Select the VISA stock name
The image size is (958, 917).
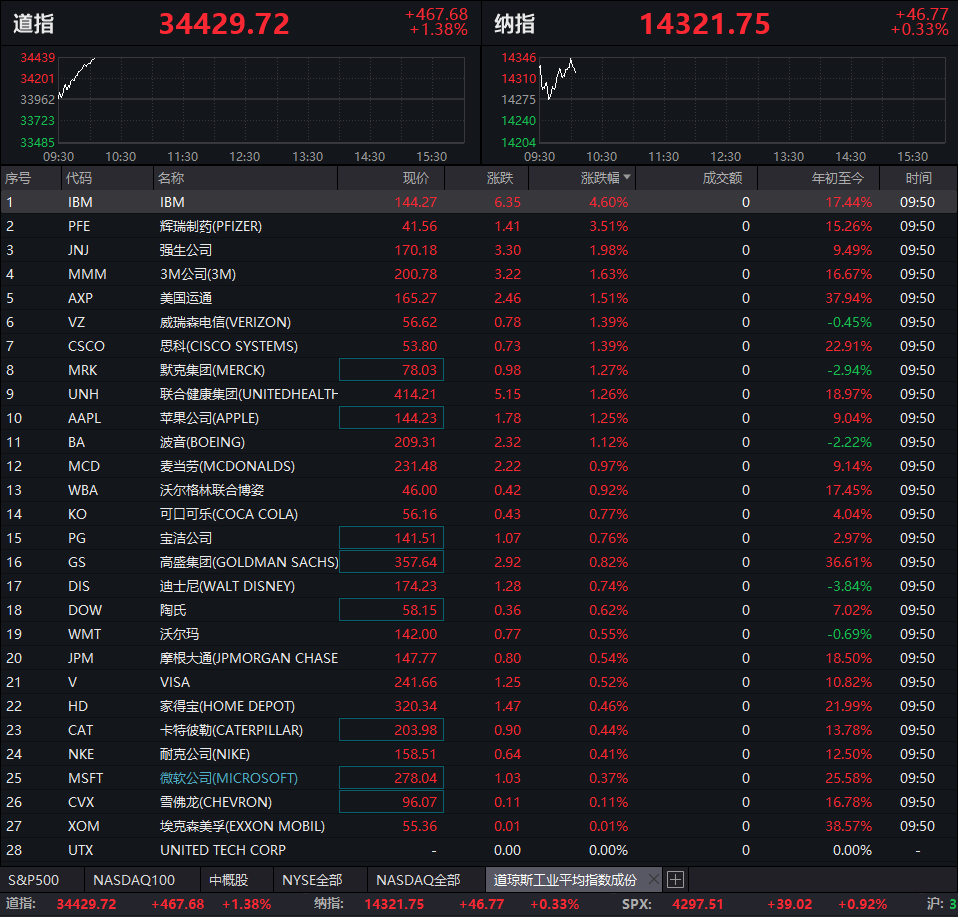tap(175, 682)
